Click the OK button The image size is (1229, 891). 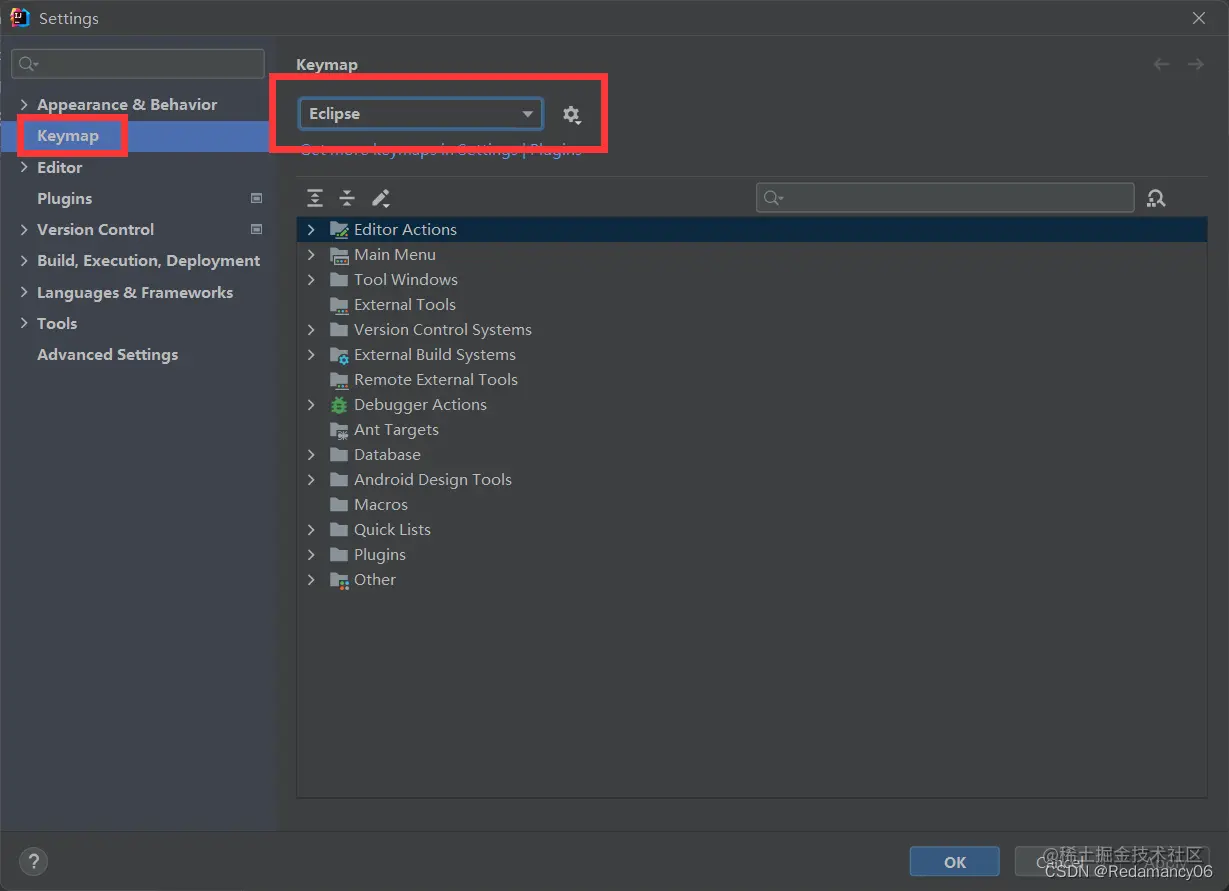955,861
